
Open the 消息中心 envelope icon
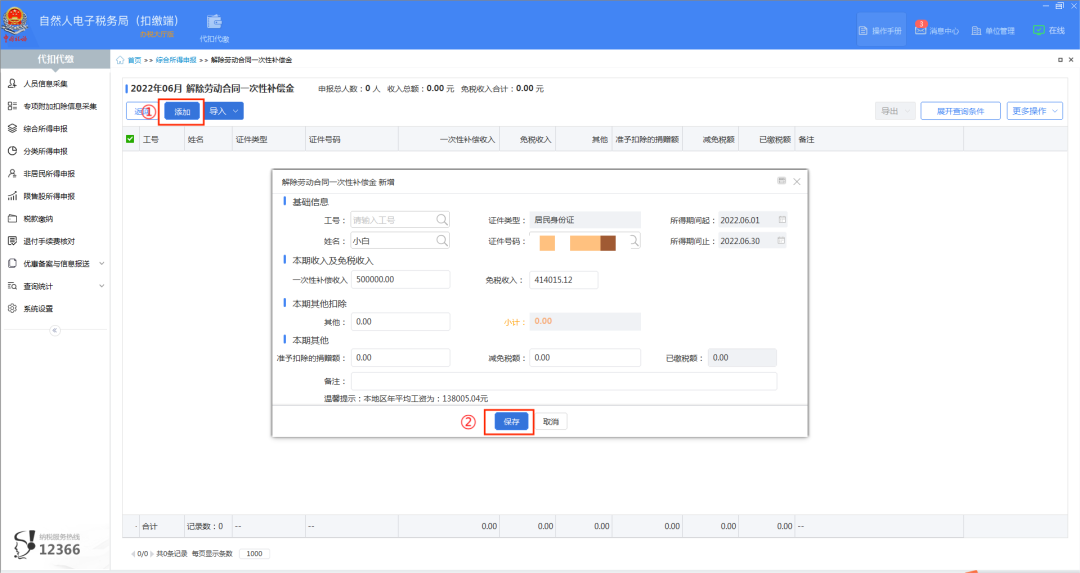(920, 30)
